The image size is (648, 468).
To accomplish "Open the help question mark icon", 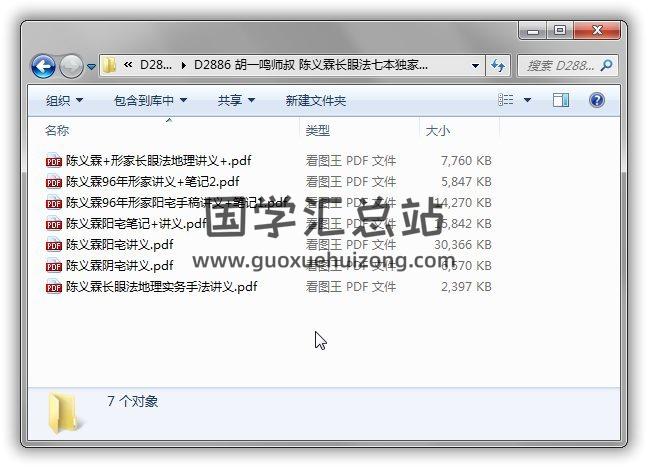I will point(597,100).
